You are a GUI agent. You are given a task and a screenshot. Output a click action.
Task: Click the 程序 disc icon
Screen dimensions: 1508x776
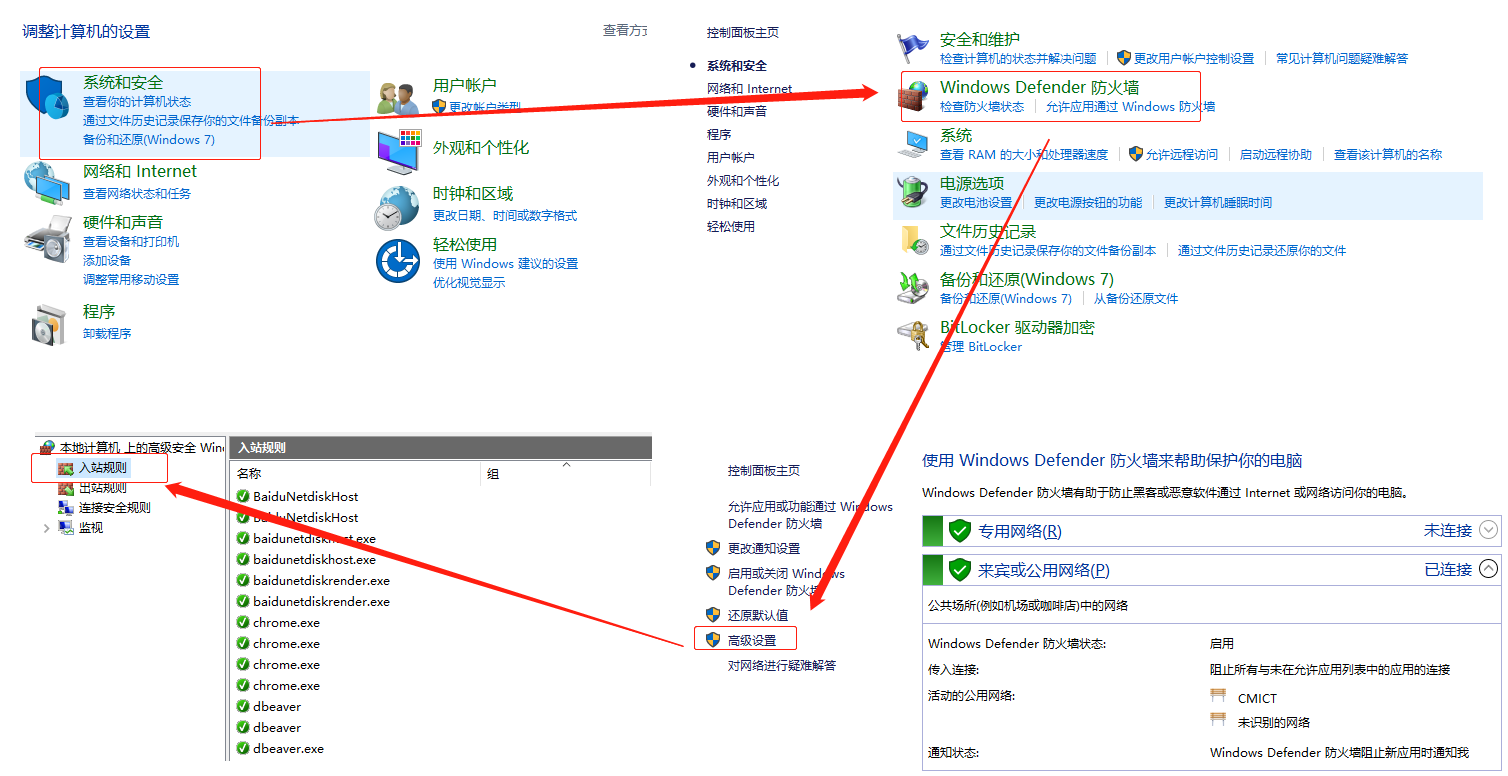tap(48, 324)
